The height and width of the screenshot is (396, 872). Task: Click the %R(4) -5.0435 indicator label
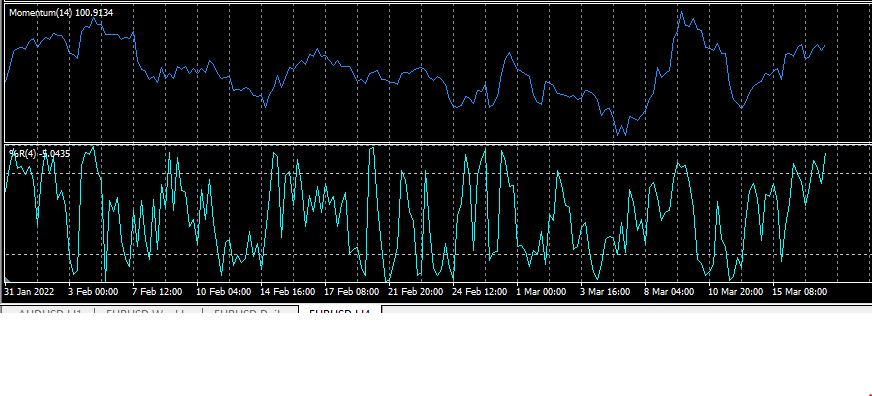(x=39, y=154)
